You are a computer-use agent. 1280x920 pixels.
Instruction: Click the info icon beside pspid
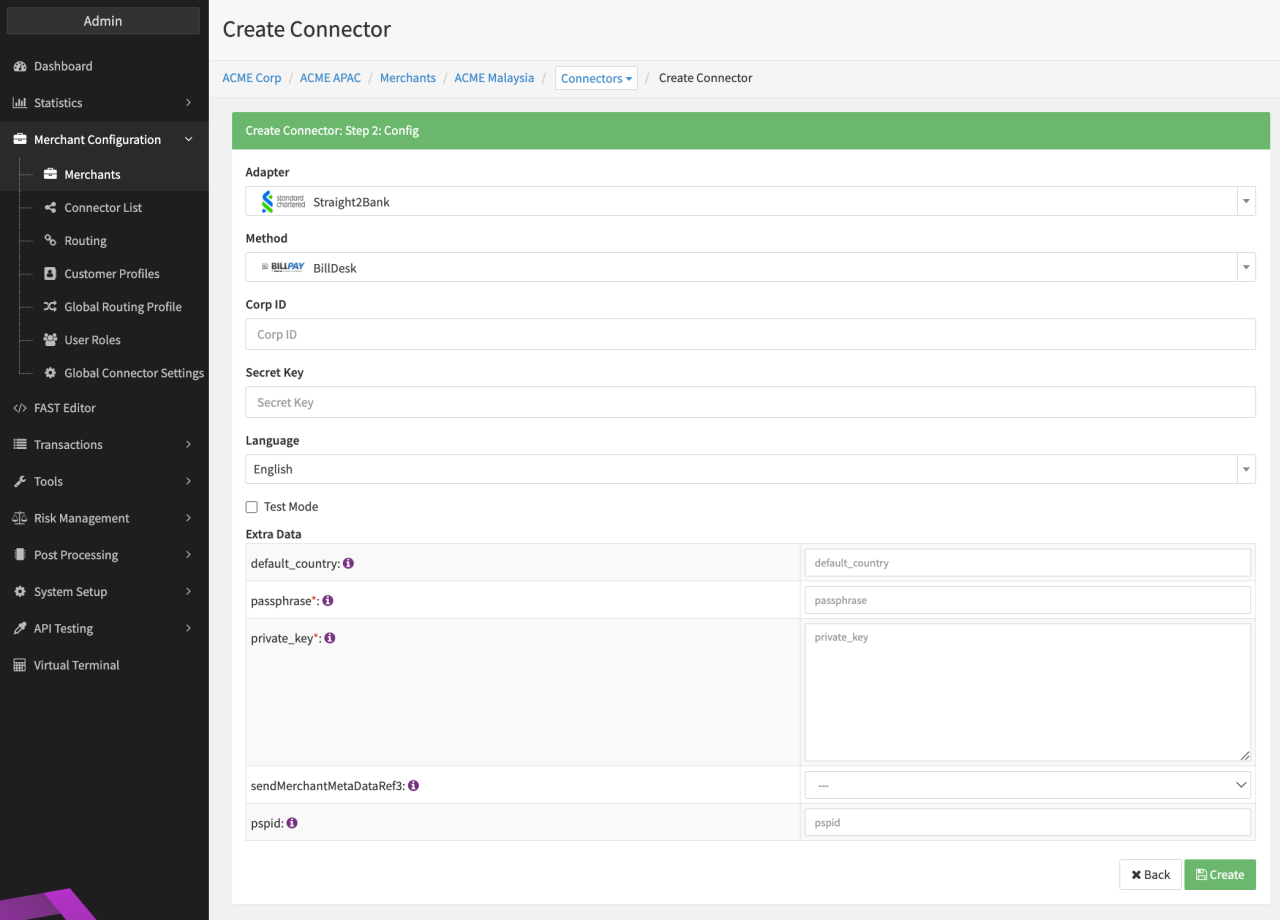point(292,823)
